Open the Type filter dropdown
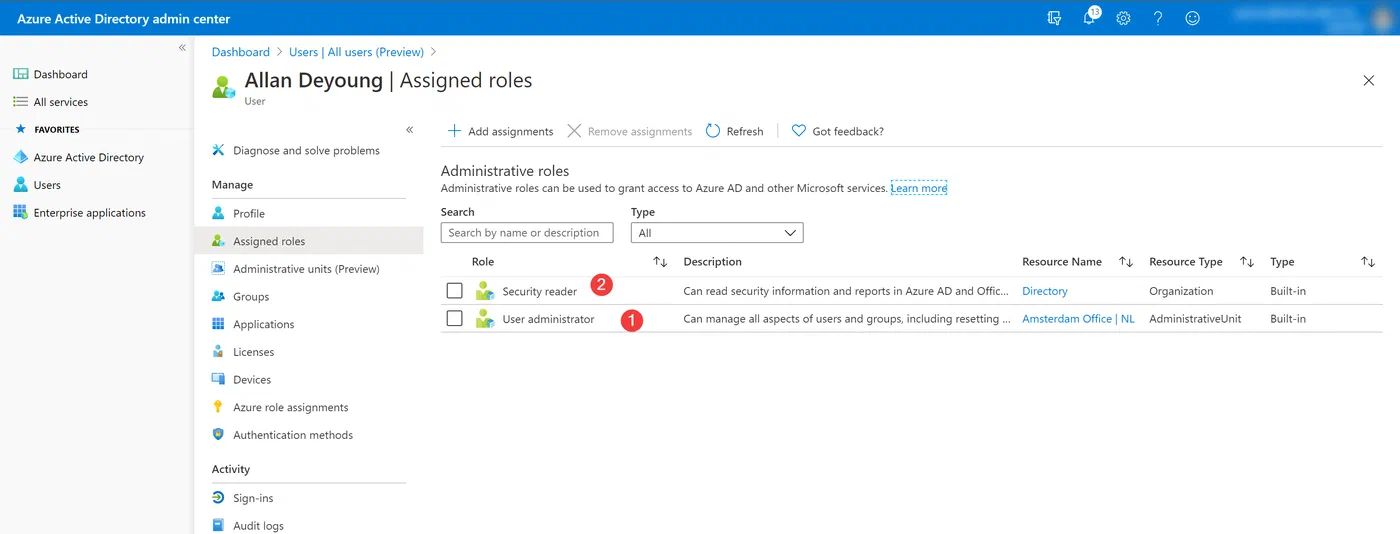Viewport: 1400px width, 534px height. pos(717,233)
